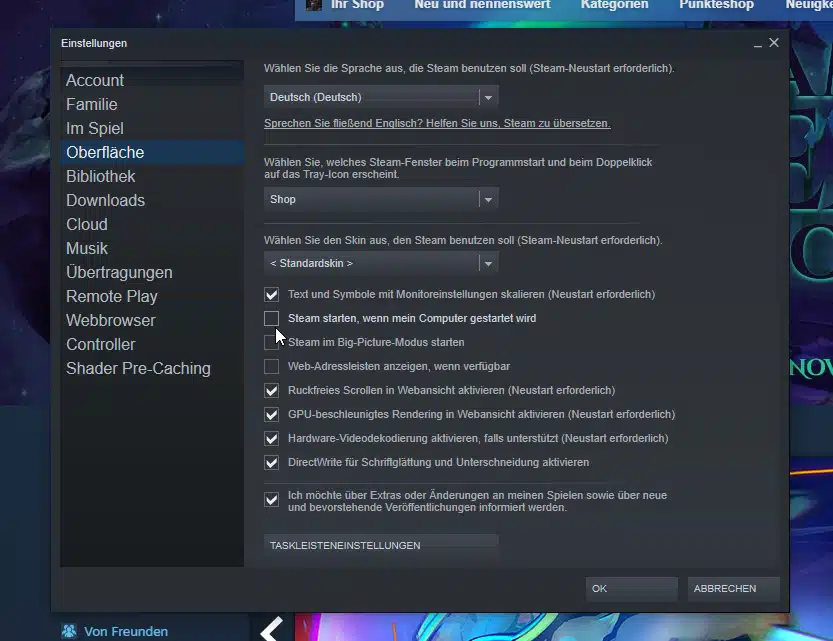Click the arrow of the Deutsch dropdown

[488, 98]
